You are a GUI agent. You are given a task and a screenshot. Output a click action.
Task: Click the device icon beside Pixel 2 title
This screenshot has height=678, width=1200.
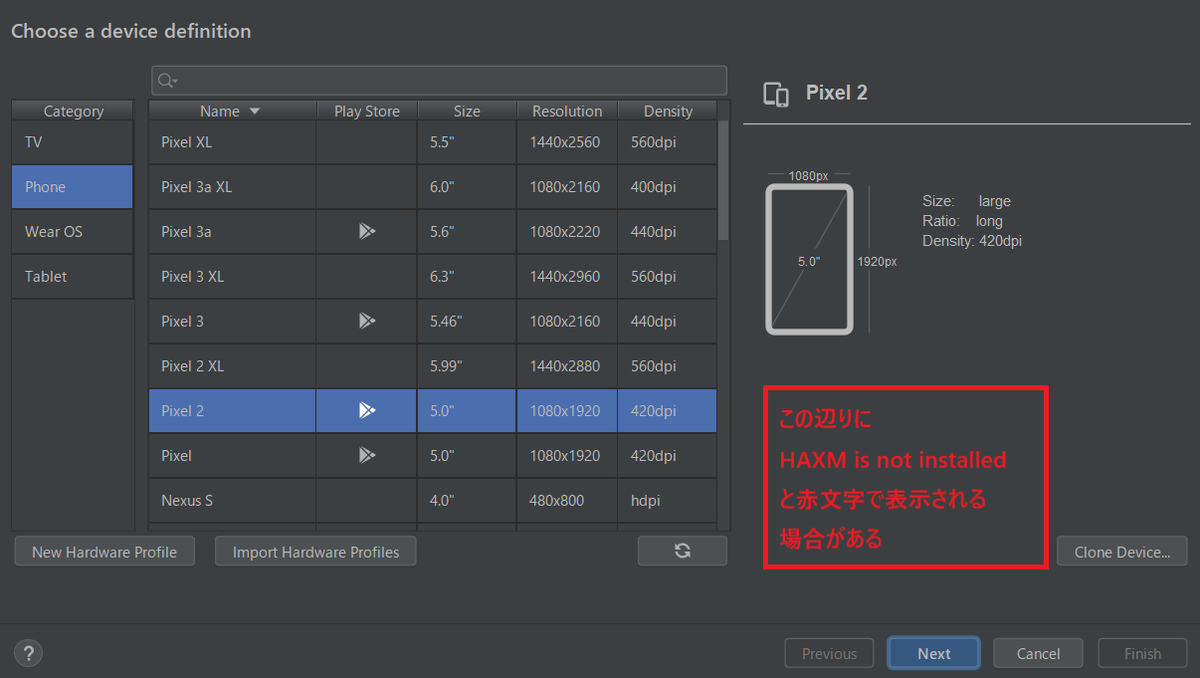(x=776, y=94)
